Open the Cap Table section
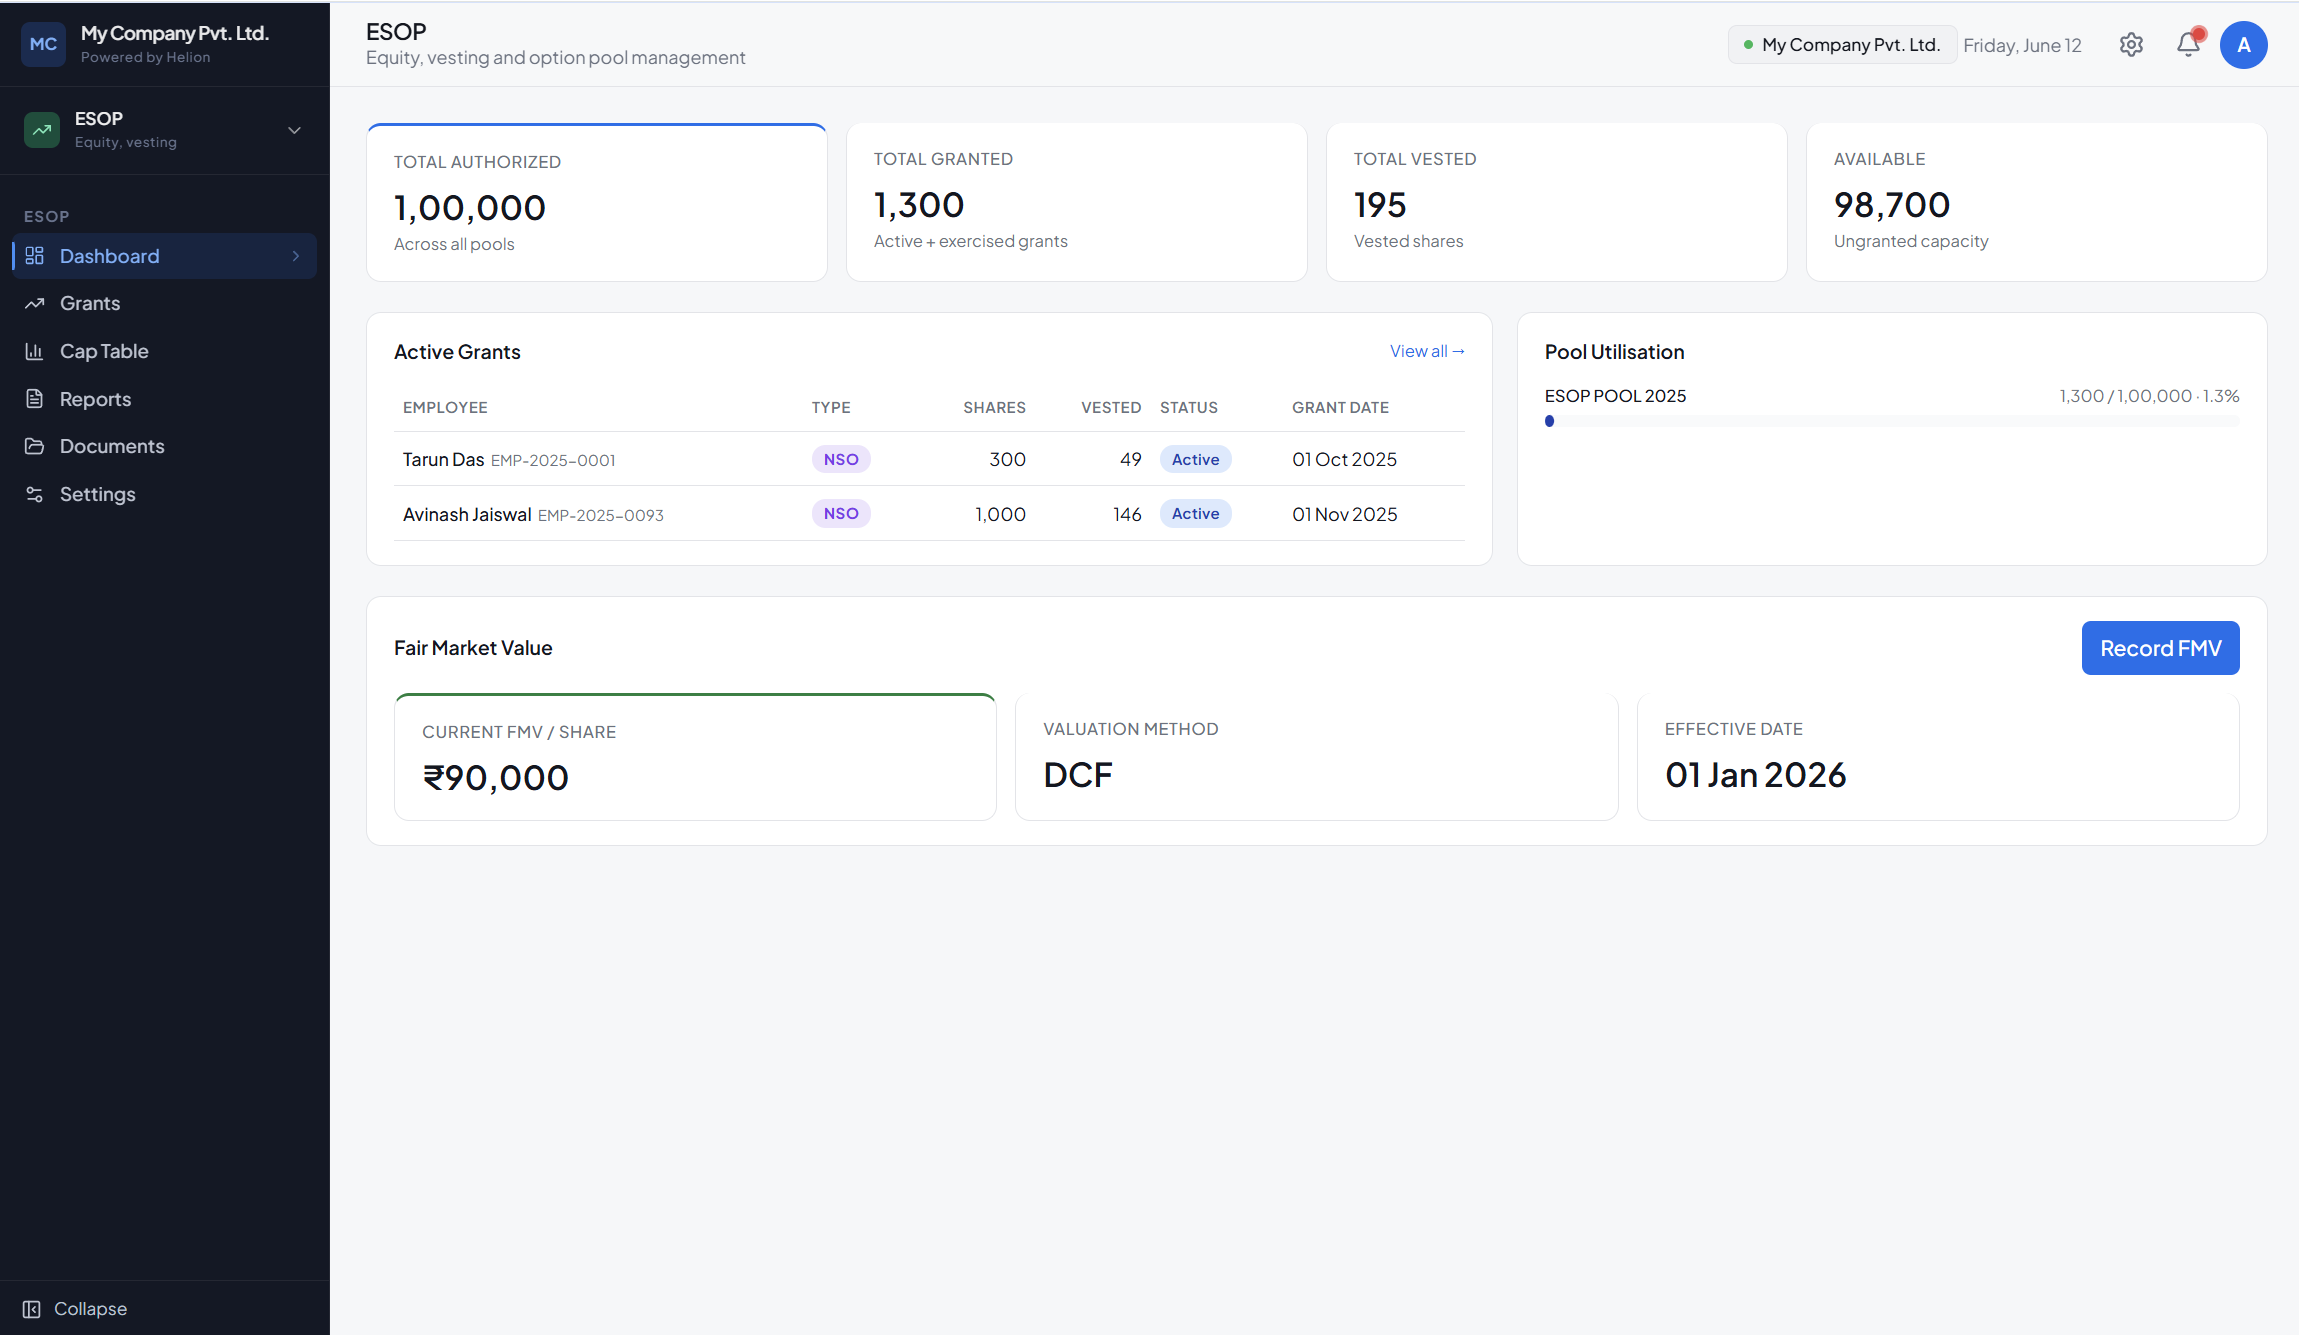The width and height of the screenshot is (2299, 1335). (165, 351)
